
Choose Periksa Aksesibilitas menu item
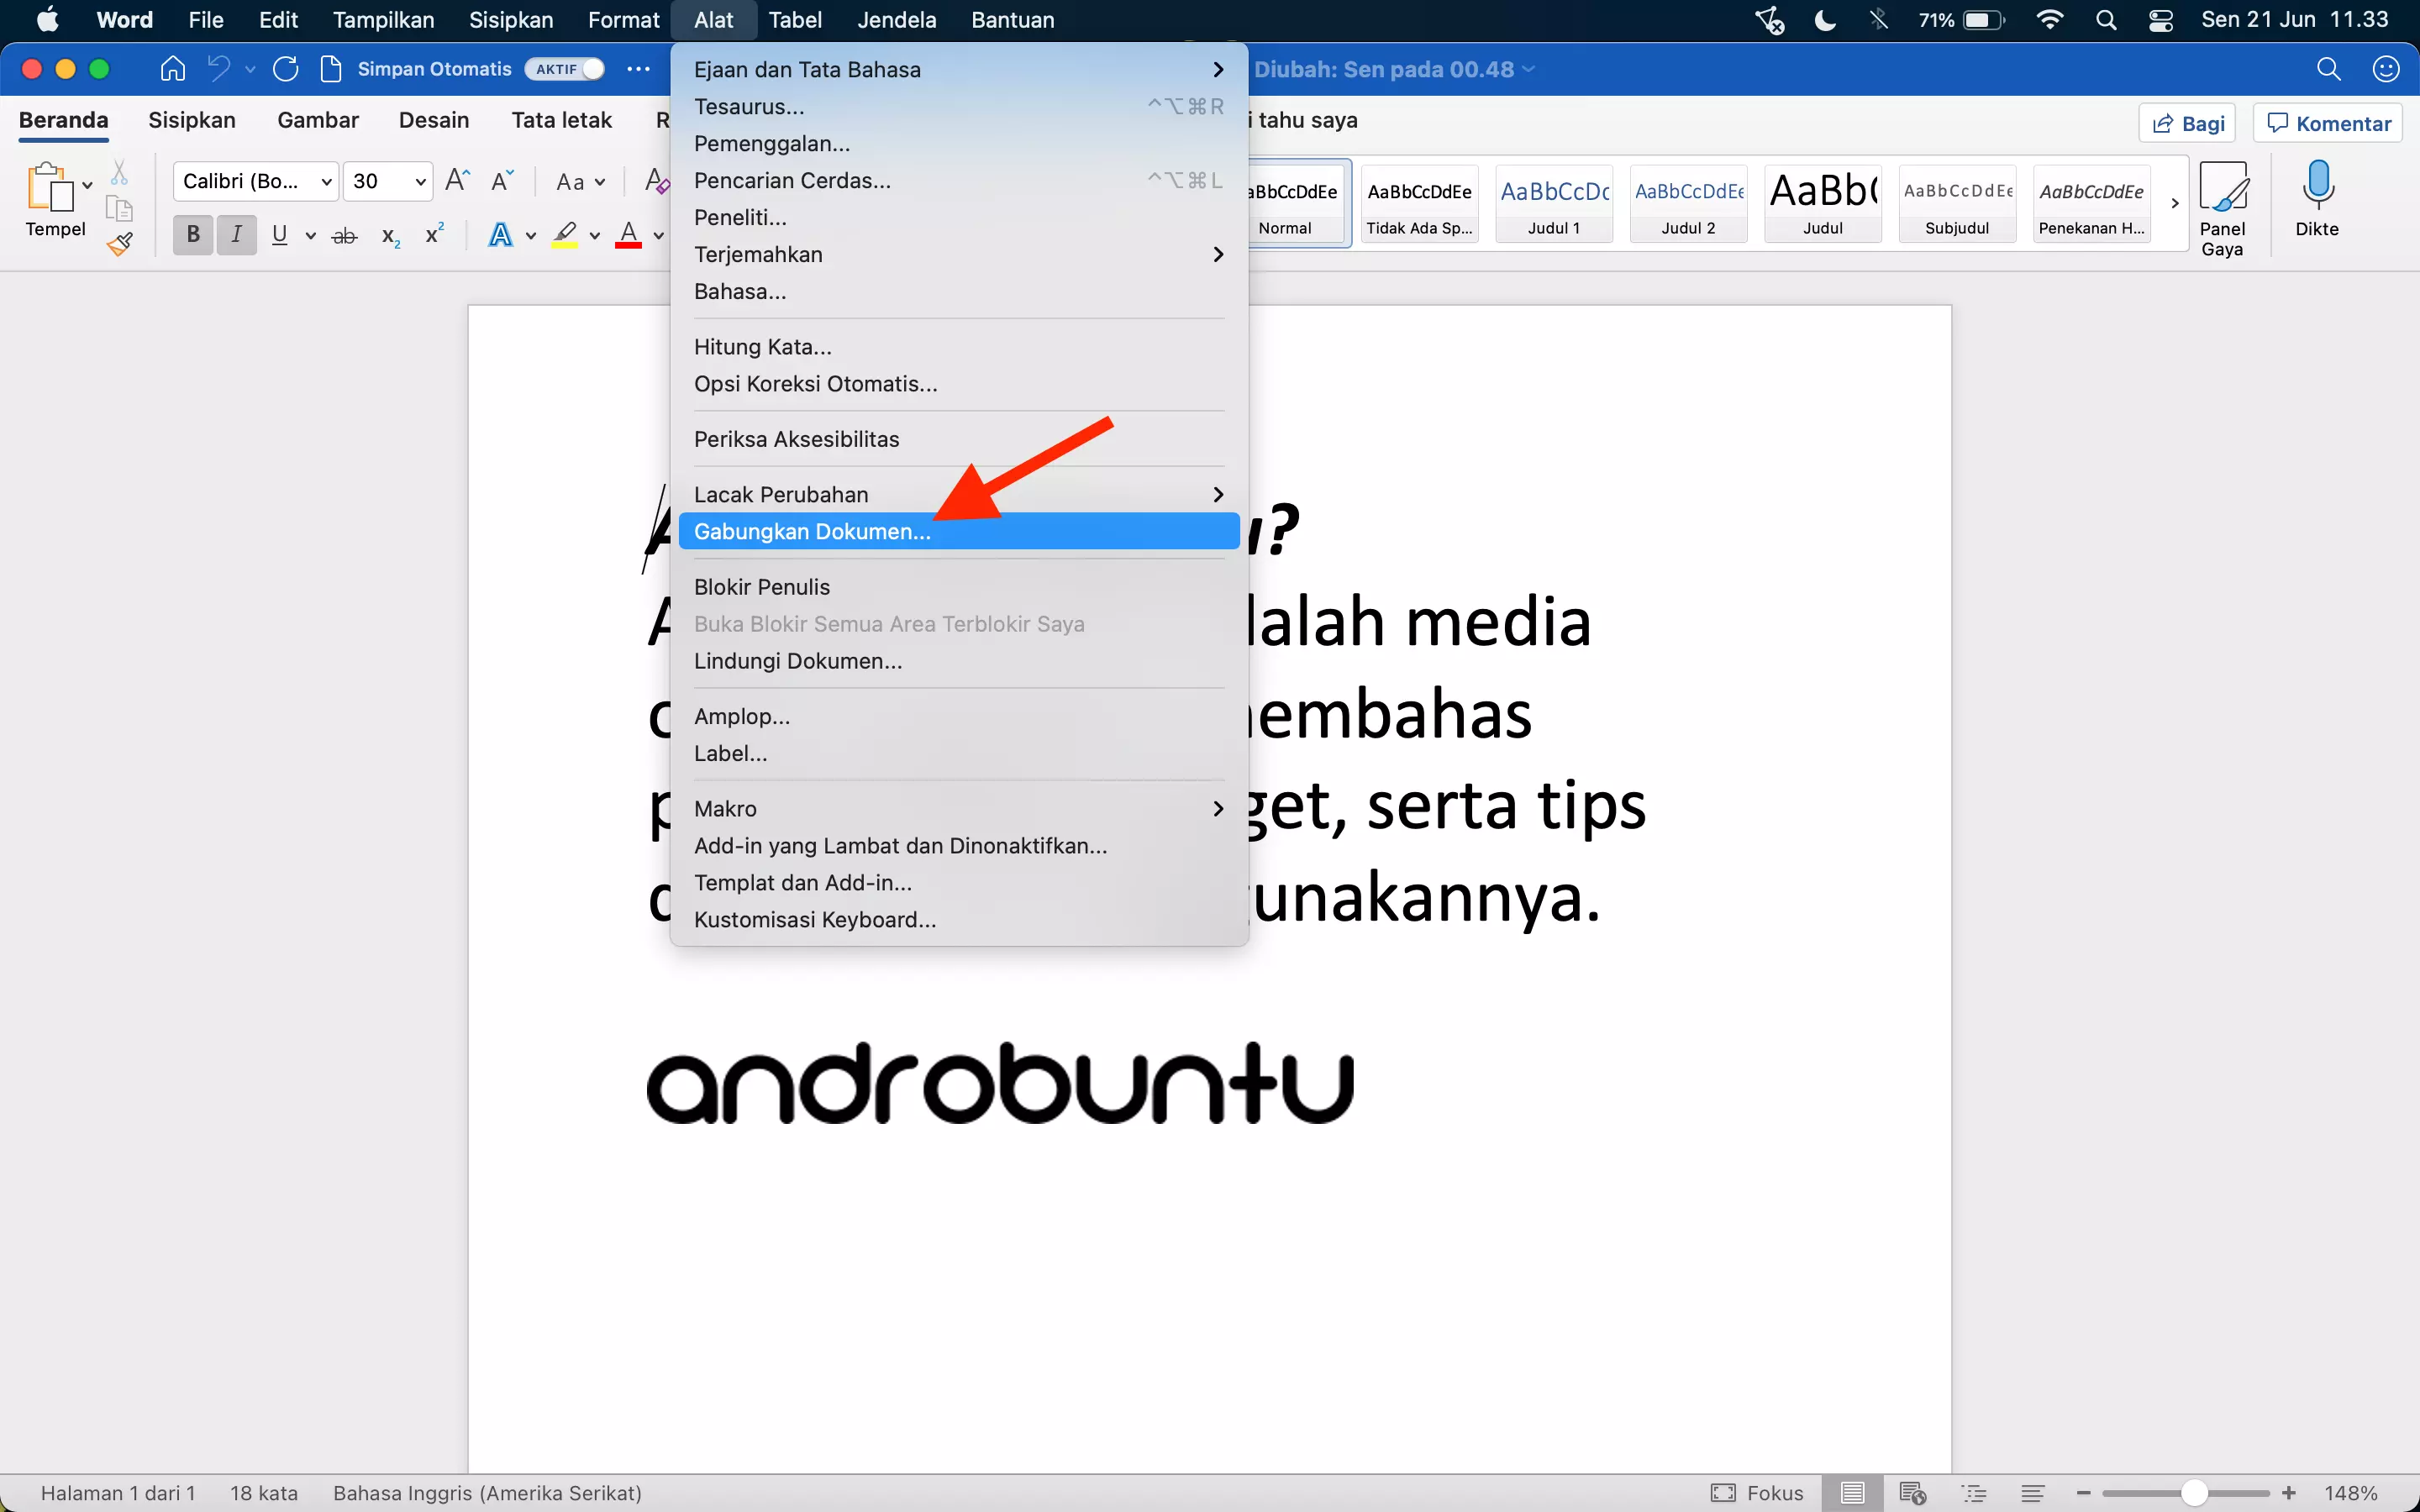coord(959,439)
